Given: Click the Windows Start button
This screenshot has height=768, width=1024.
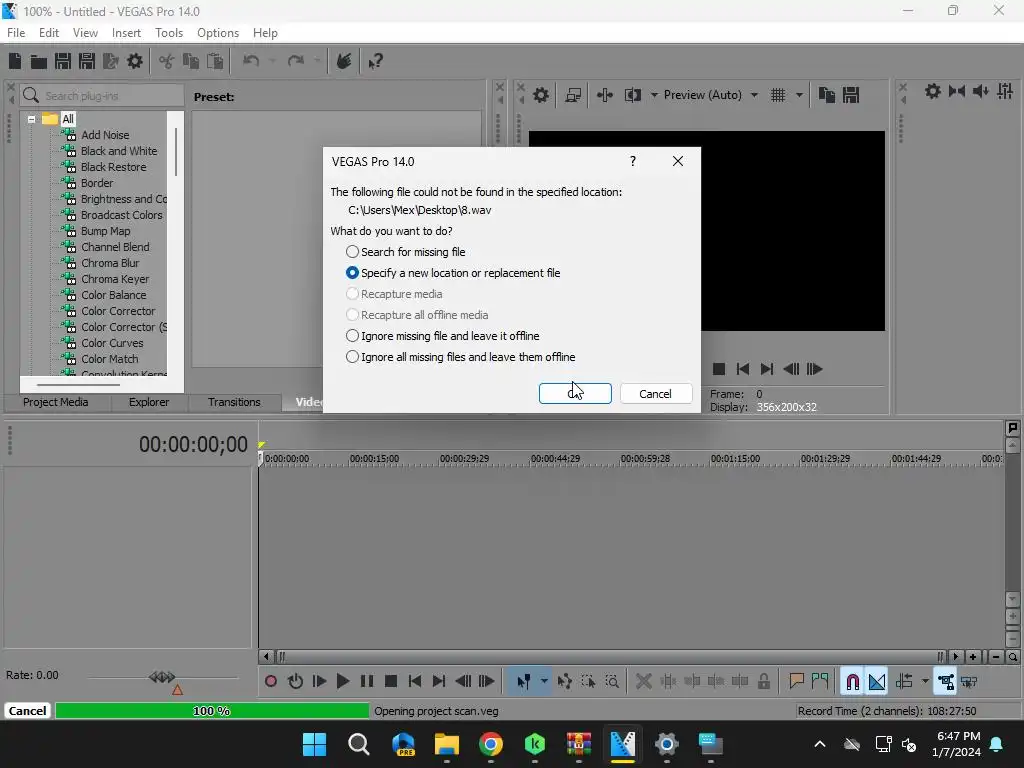Looking at the screenshot, I should (314, 744).
